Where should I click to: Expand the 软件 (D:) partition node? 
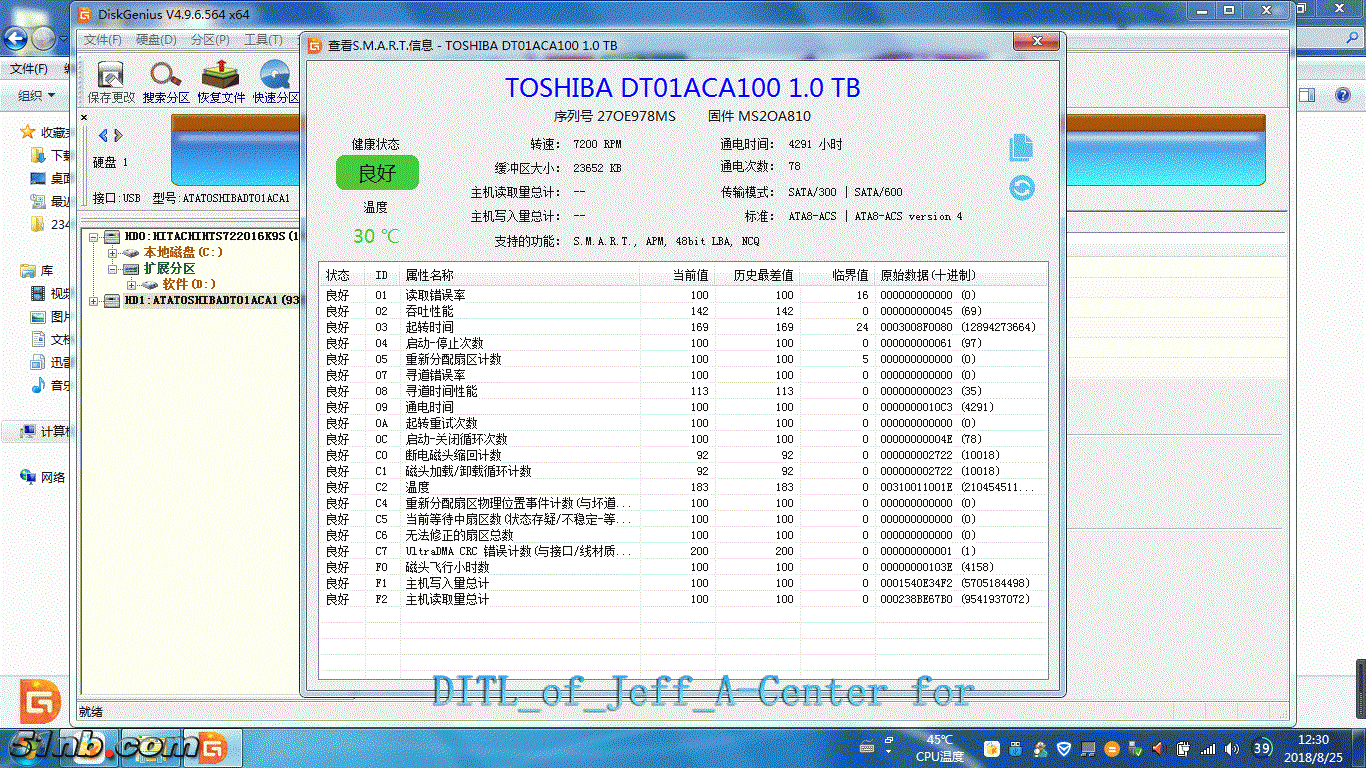(x=131, y=285)
